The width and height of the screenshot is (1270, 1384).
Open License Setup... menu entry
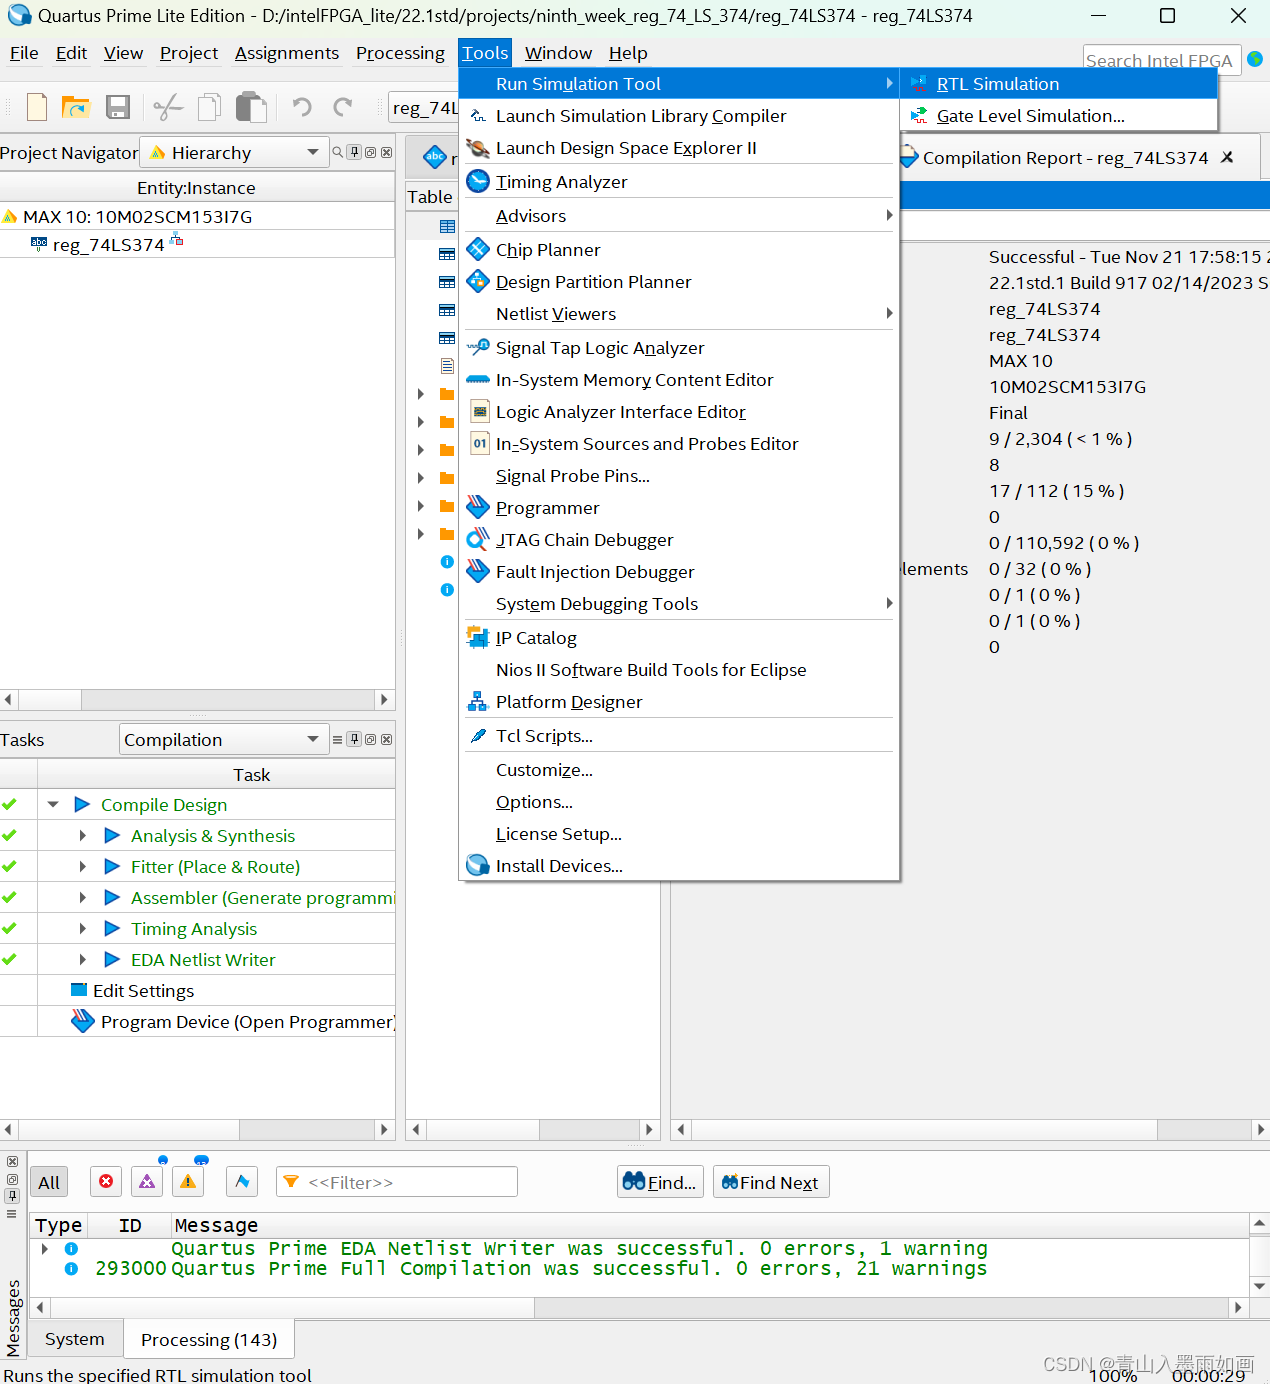559,834
